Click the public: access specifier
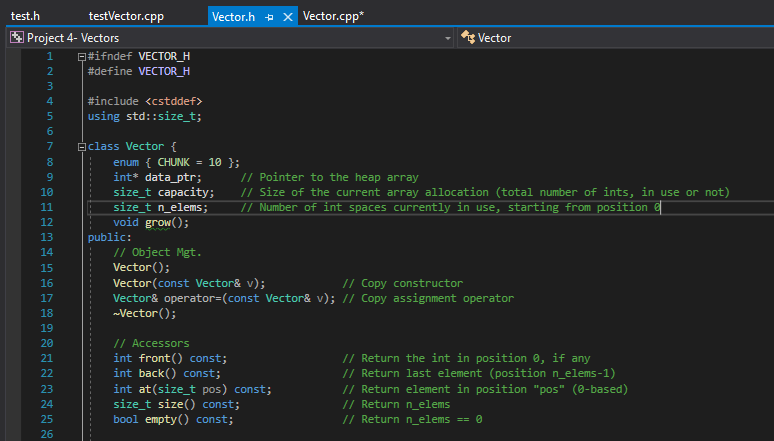Image resolution: width=774 pixels, height=441 pixels. tap(110, 238)
